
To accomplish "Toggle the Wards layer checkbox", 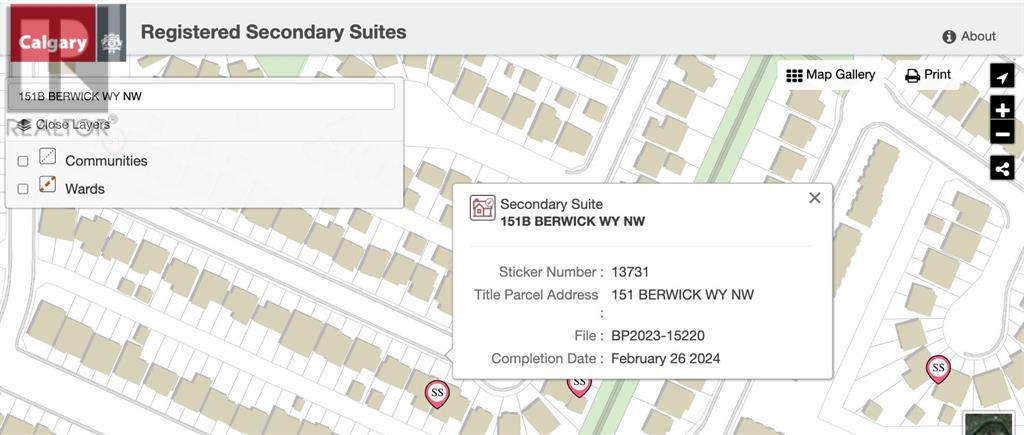I will pos(23,189).
